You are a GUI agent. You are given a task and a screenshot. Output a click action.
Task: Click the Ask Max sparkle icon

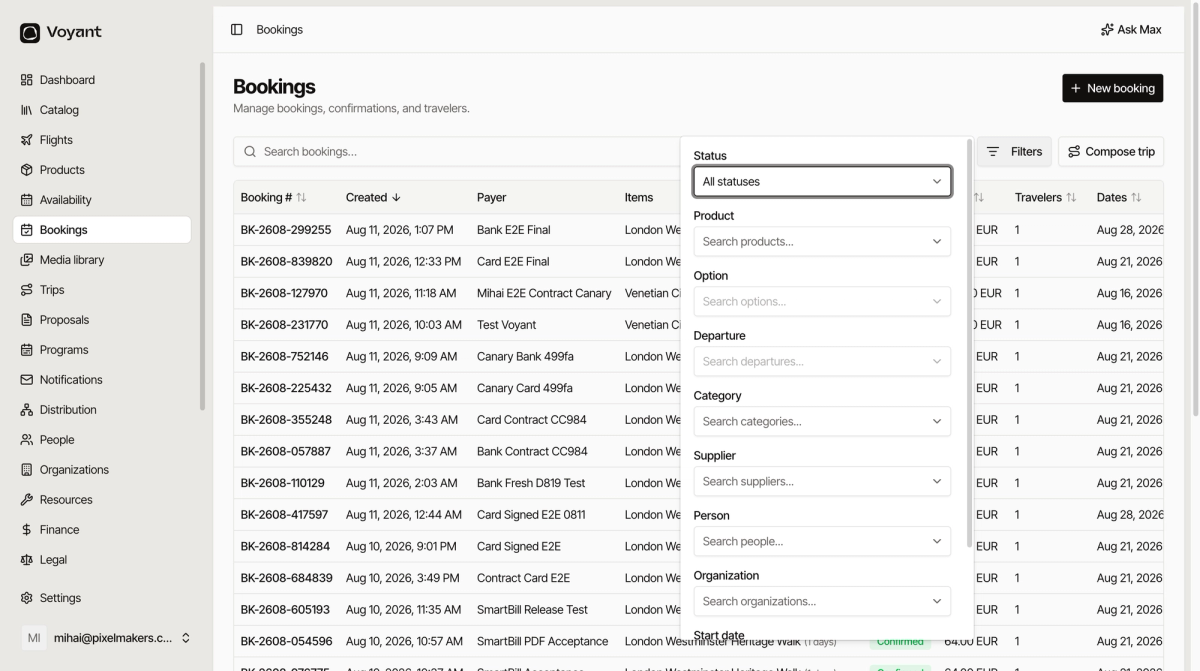pos(1107,30)
